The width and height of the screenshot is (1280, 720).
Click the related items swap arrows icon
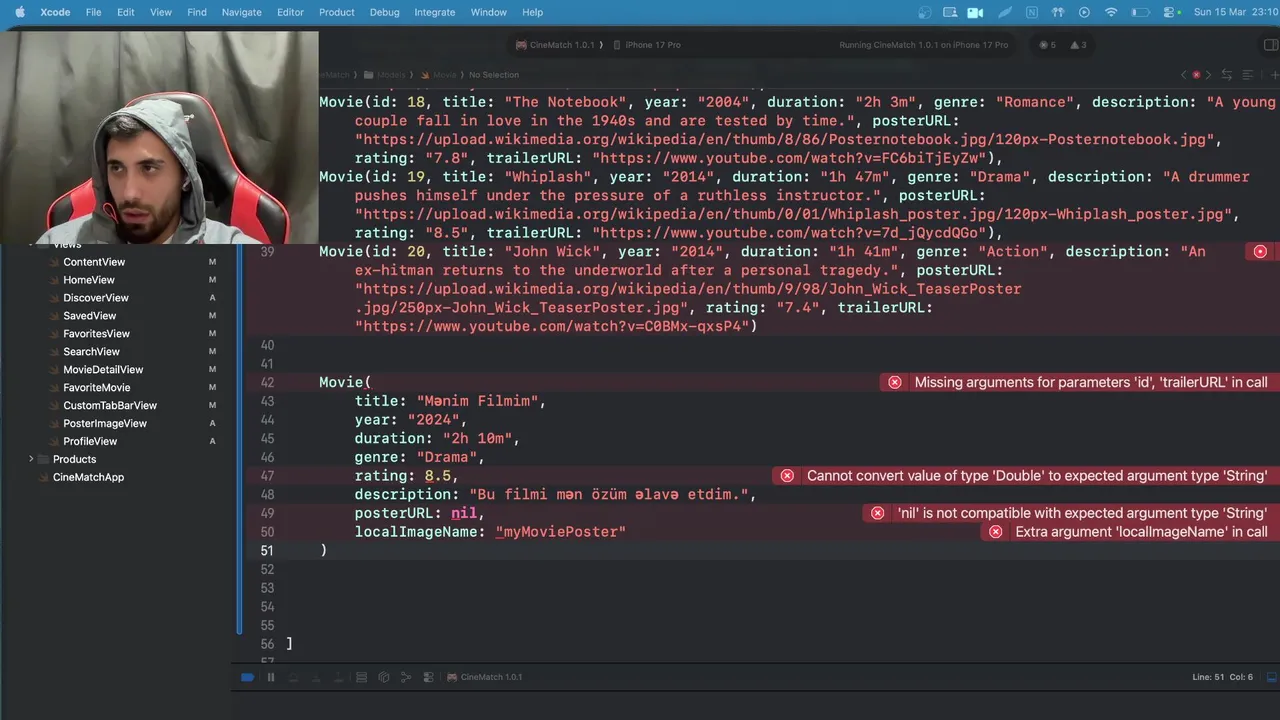[1229, 75]
